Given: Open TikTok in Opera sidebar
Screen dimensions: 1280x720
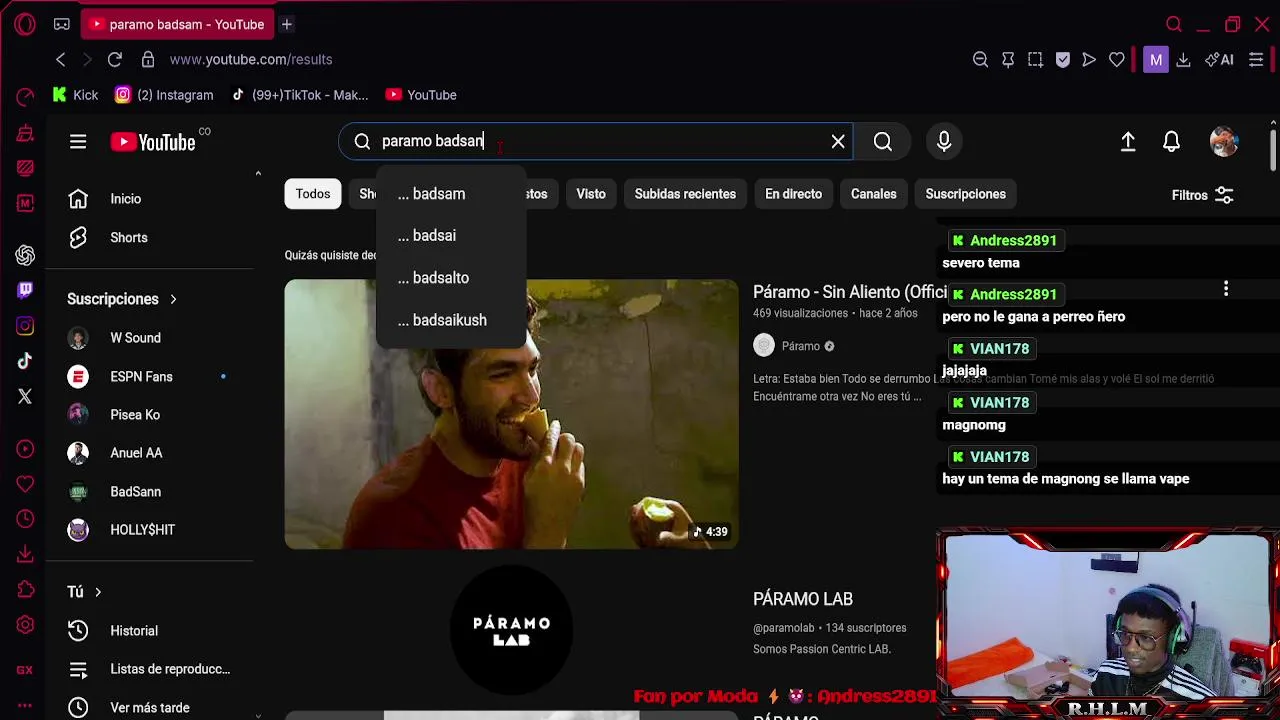Looking at the screenshot, I should tap(25, 361).
